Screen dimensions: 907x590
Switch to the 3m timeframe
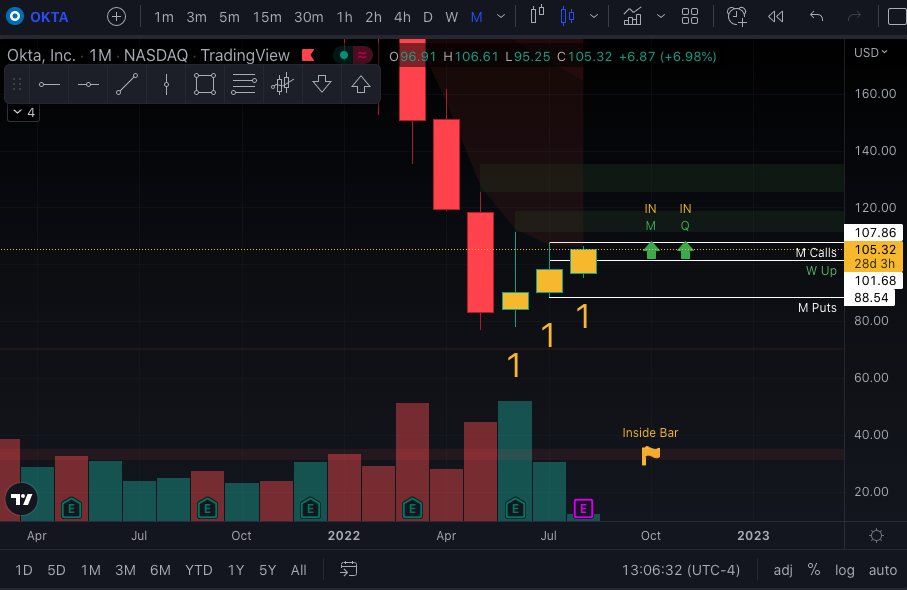(197, 17)
